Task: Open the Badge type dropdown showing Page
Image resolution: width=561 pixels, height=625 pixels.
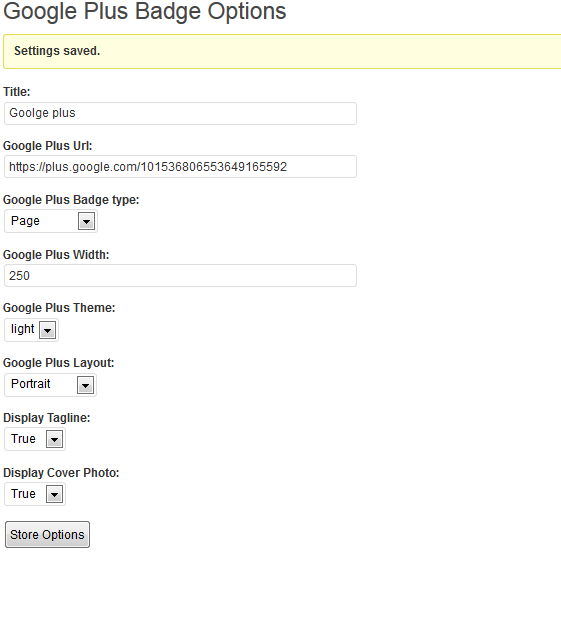Action: 51,221
